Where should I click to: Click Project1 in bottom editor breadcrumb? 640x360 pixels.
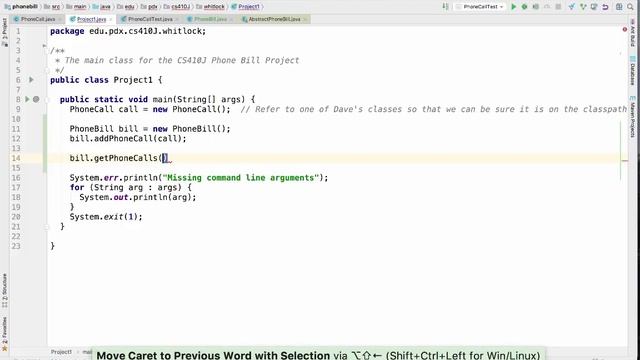(x=61, y=352)
